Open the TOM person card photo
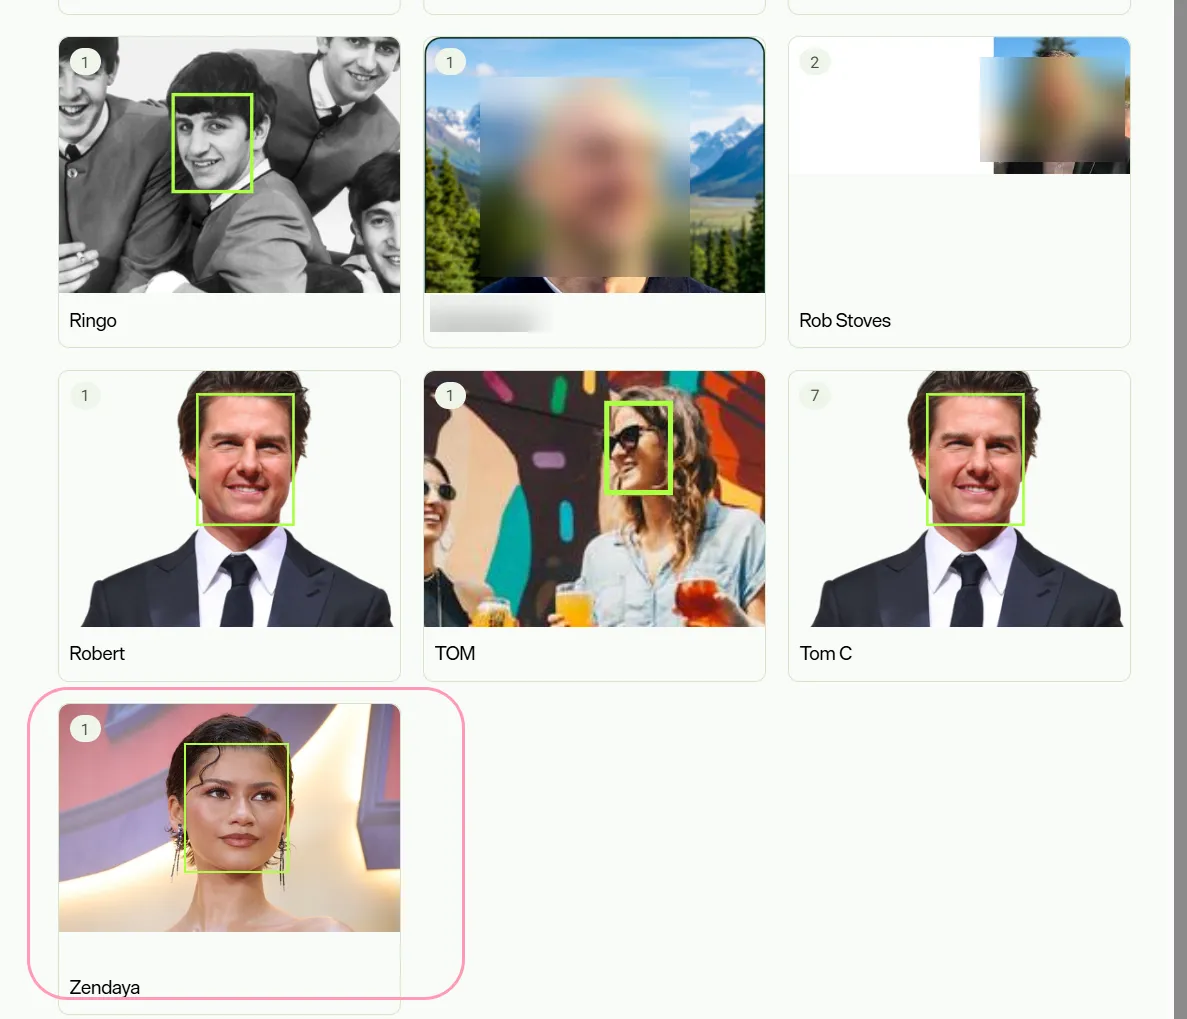1187x1019 pixels. click(594, 499)
